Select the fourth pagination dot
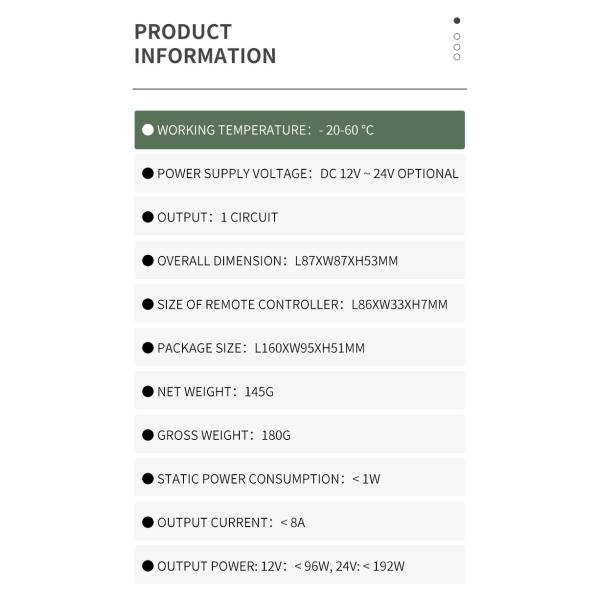Screen dimensions: 600x600 pyautogui.click(x=457, y=57)
